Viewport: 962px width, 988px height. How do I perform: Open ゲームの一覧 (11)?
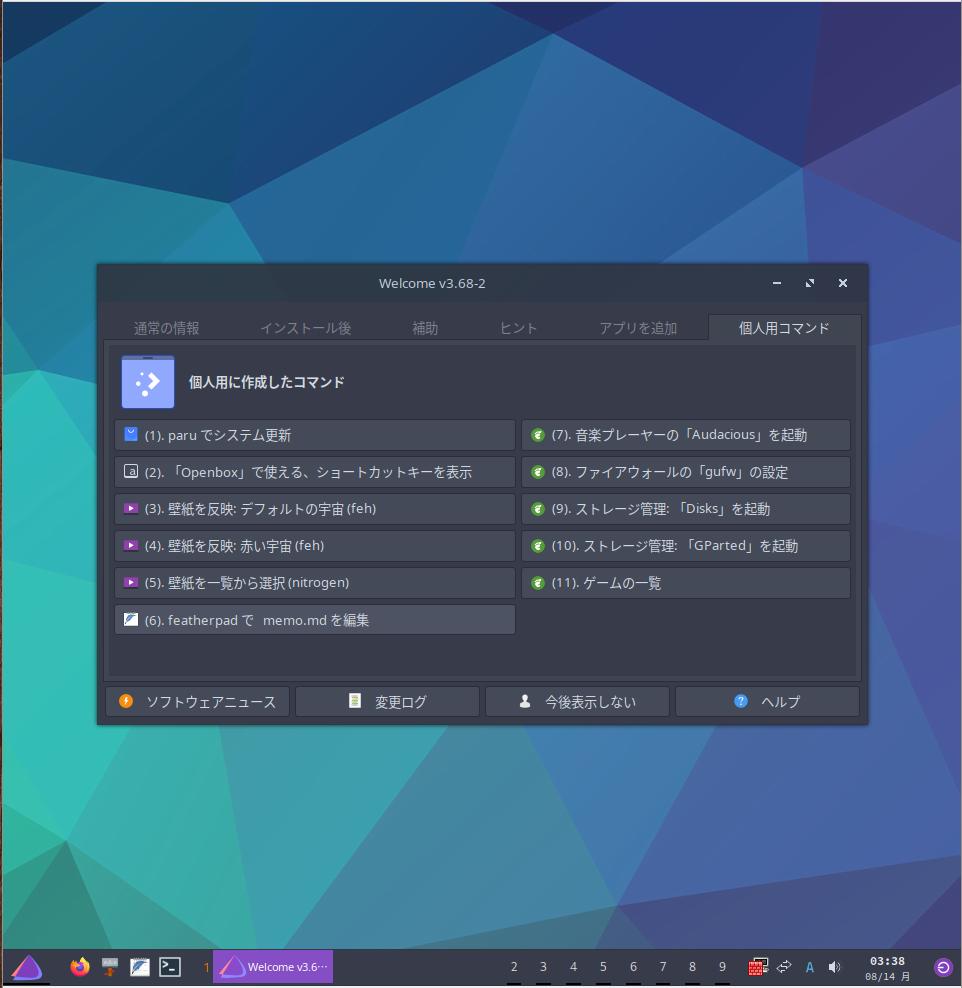(686, 583)
